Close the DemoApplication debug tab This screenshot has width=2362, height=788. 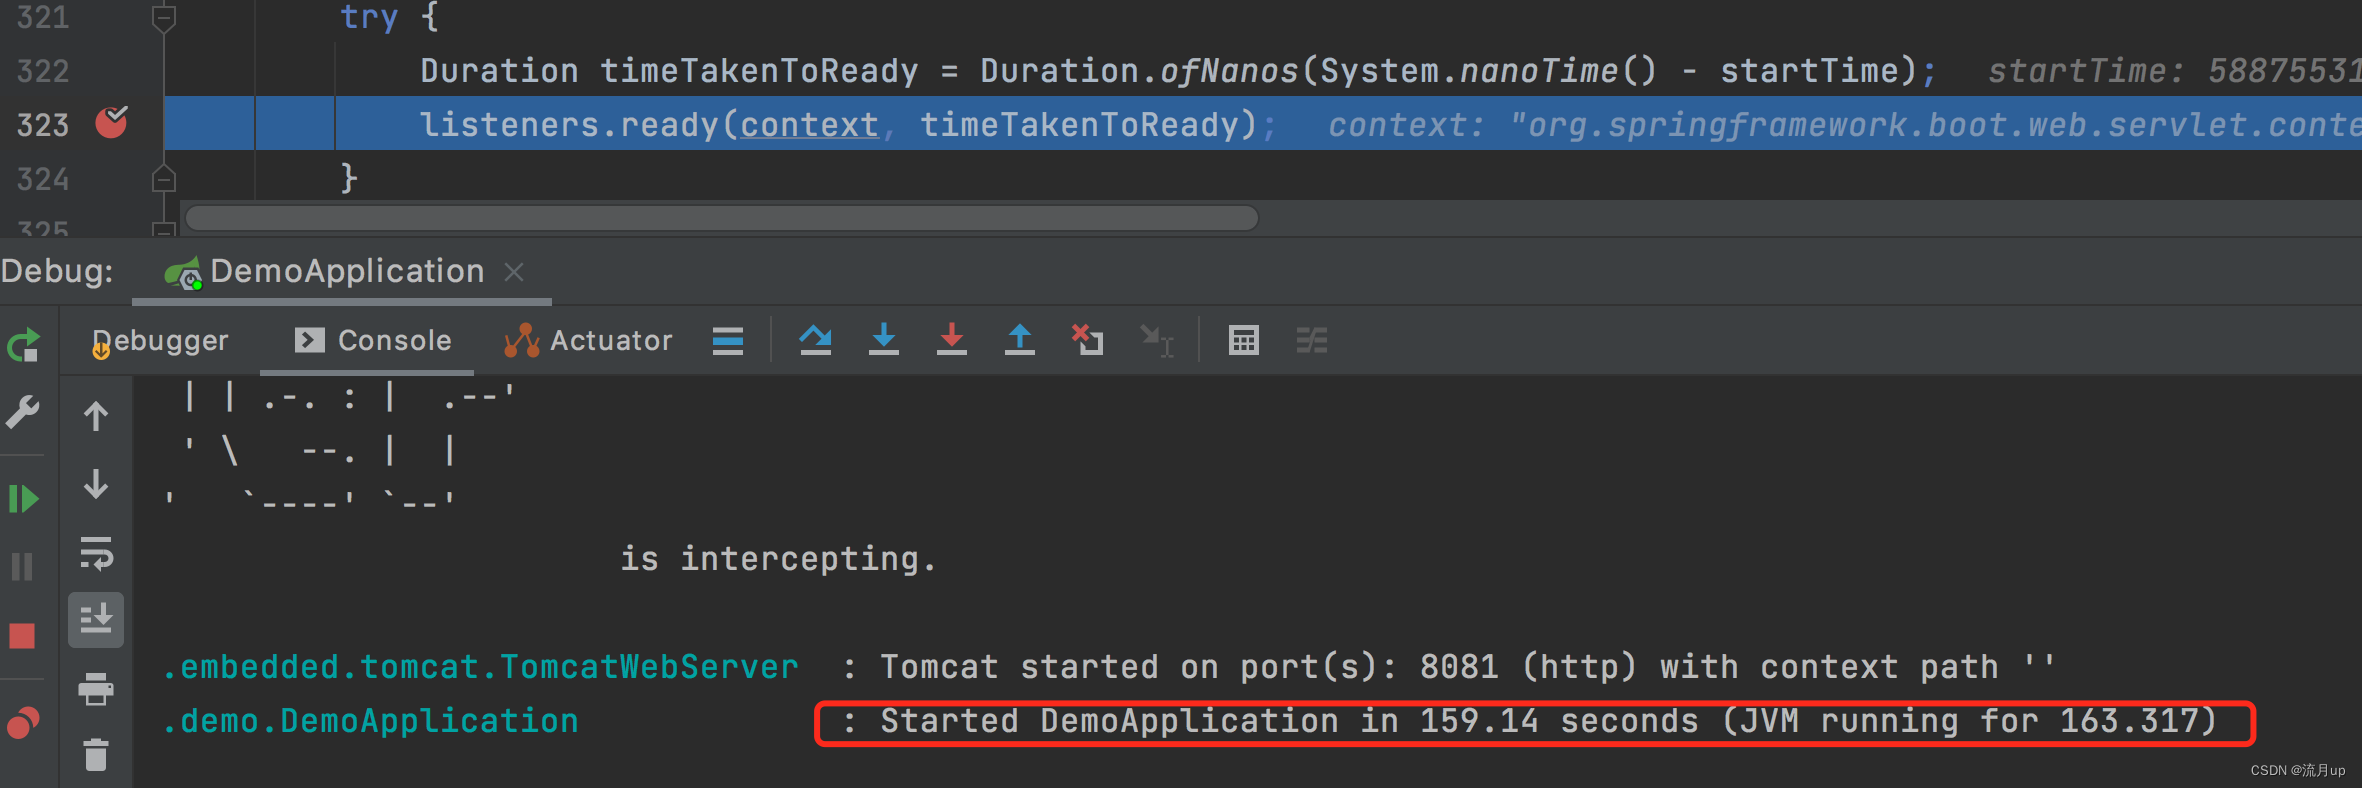tap(514, 272)
